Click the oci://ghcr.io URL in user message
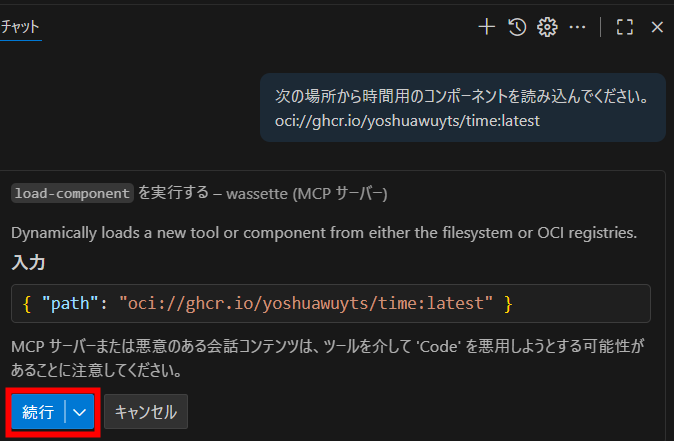674x441 pixels. (x=407, y=121)
